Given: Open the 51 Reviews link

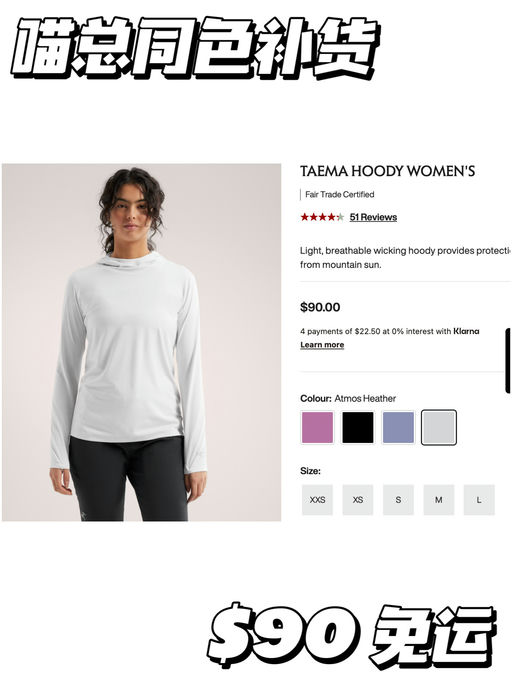Looking at the screenshot, I should tap(373, 217).
